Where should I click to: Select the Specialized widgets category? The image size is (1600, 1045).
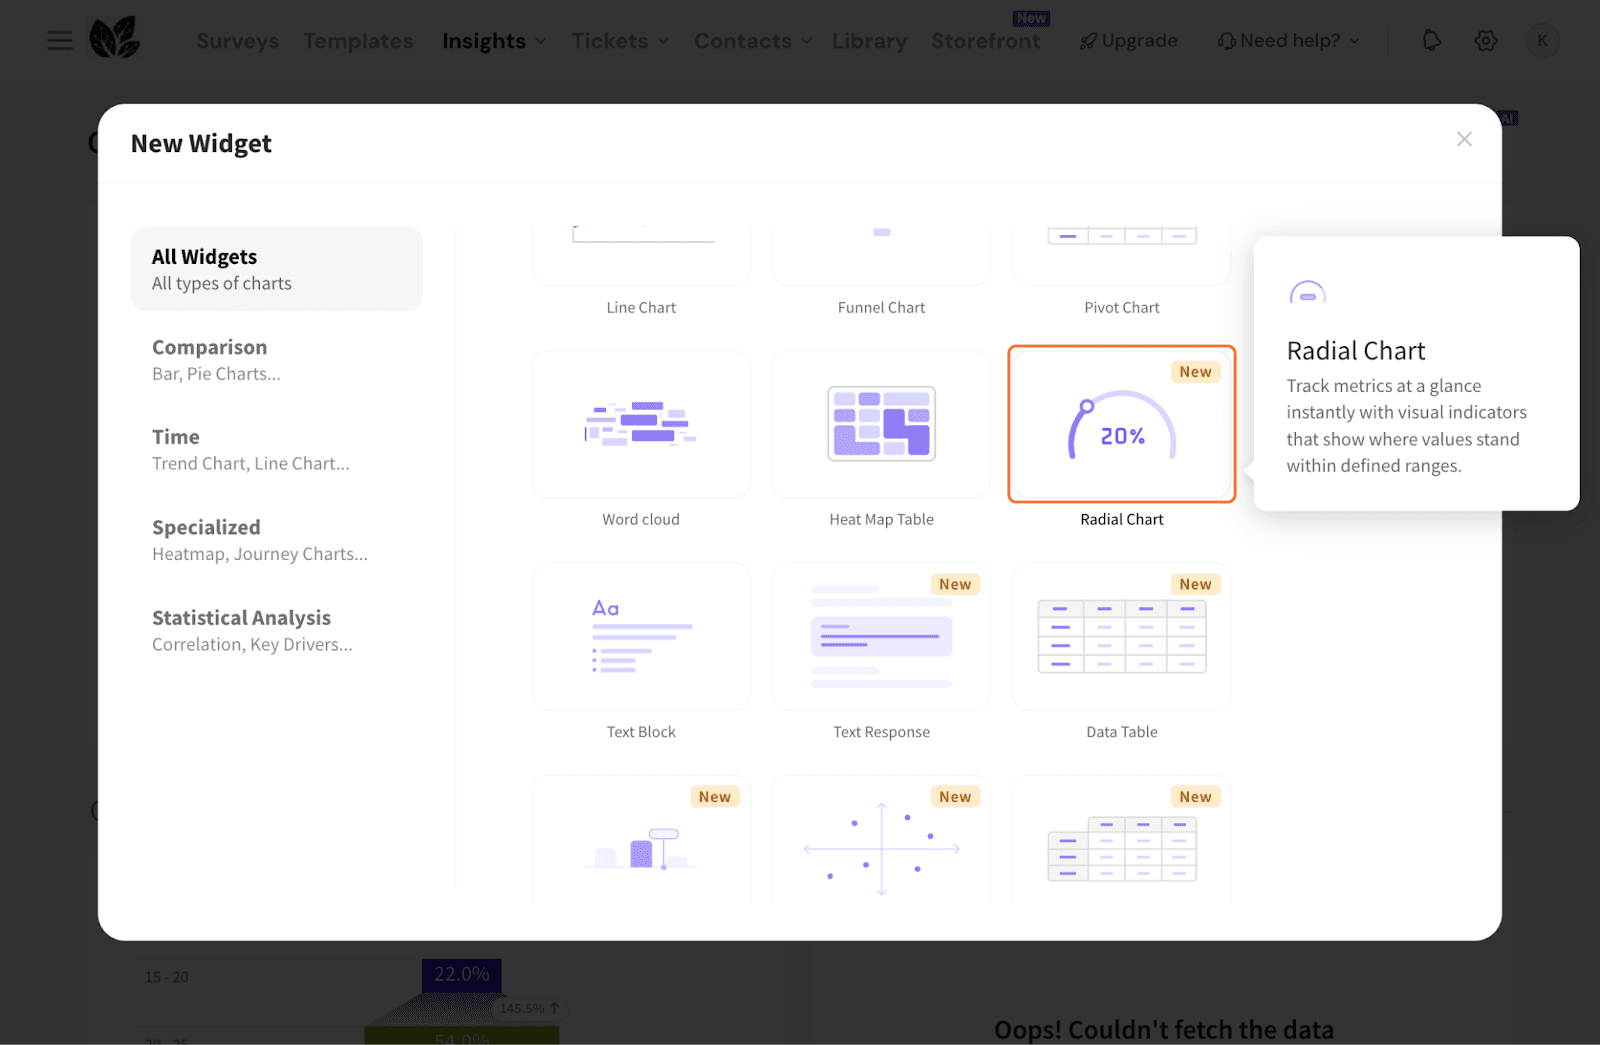click(276, 540)
